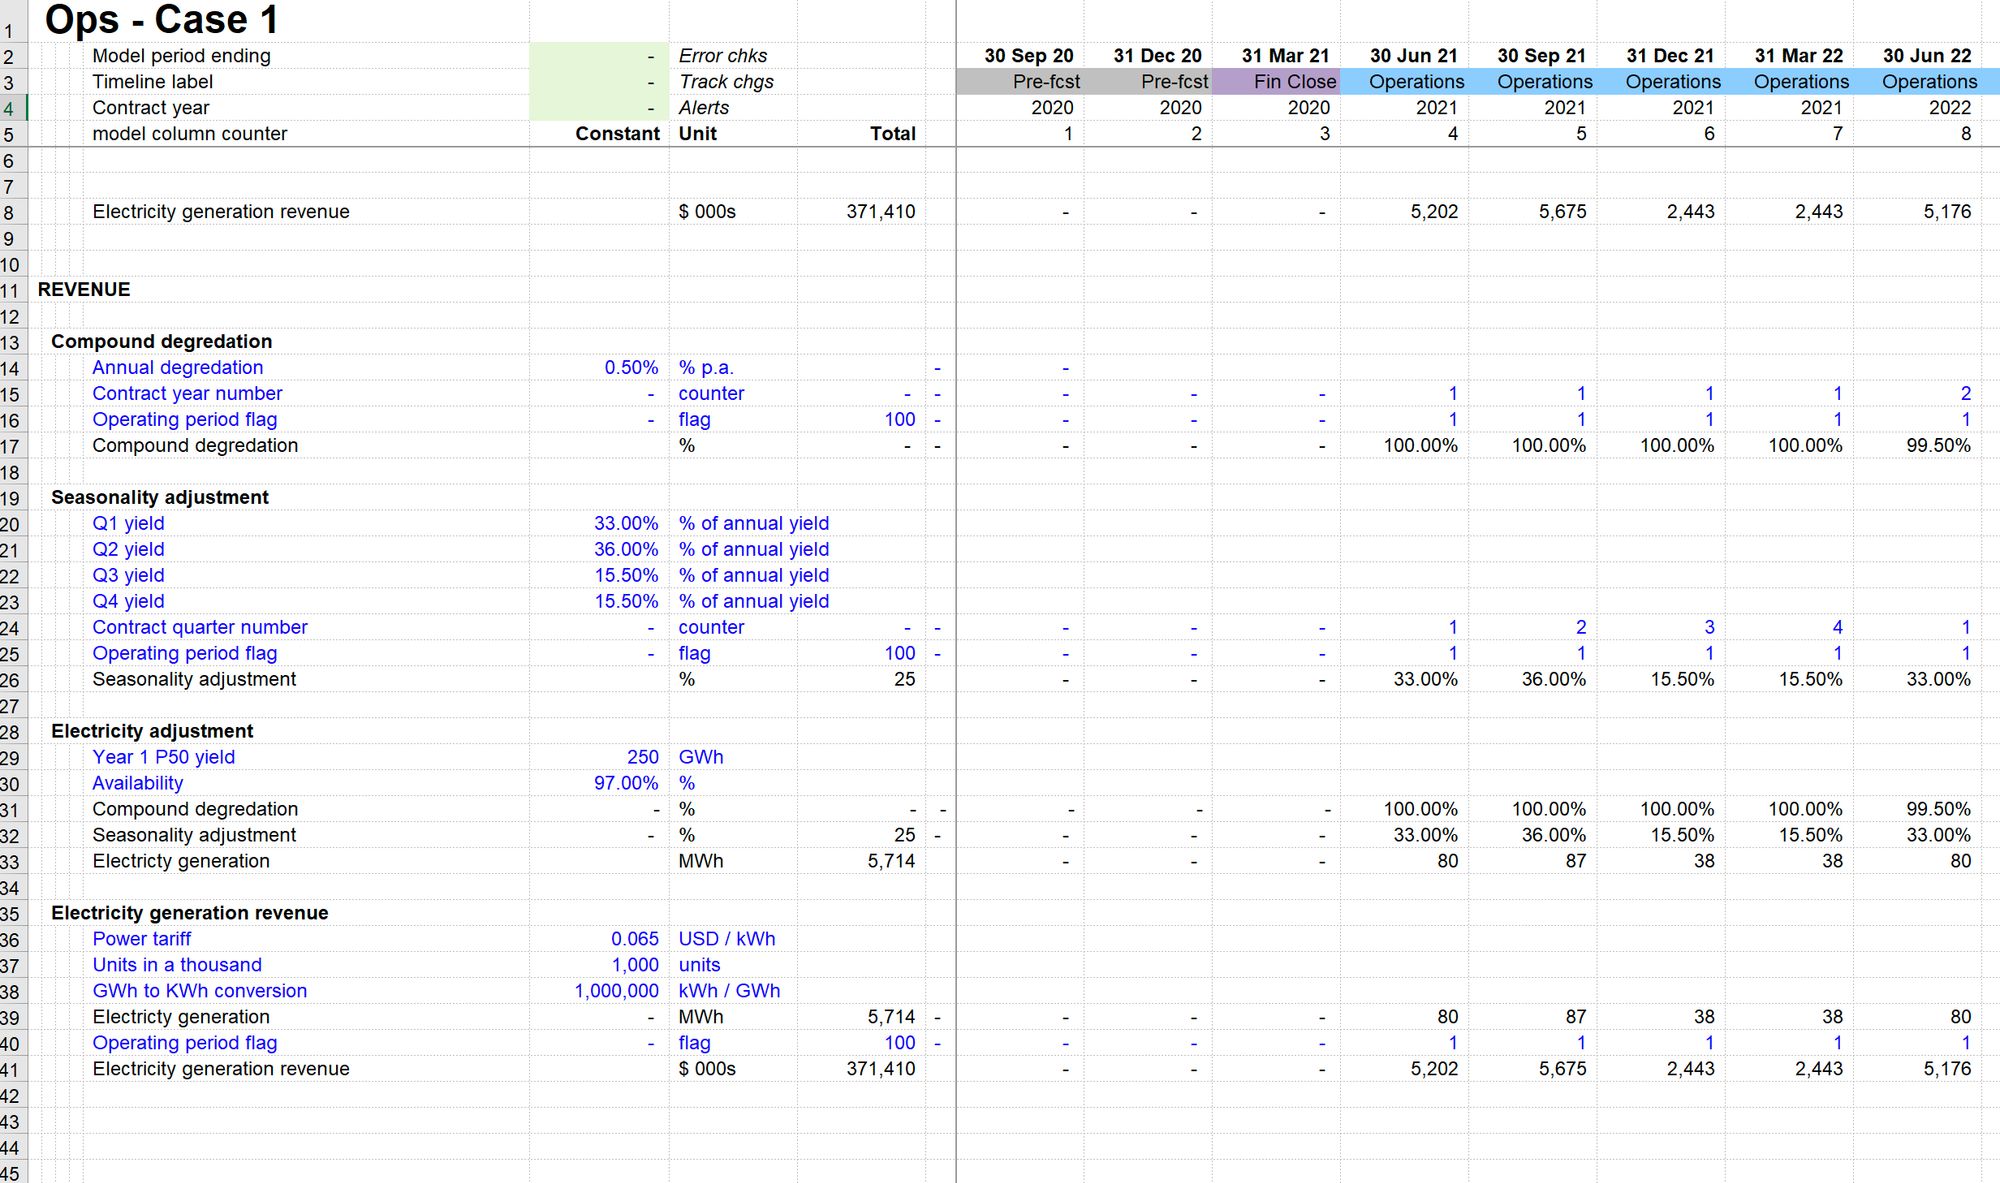This screenshot has height=1183, width=2000.
Task: Select the Operations label under 30 Jun 22
Action: point(1929,82)
